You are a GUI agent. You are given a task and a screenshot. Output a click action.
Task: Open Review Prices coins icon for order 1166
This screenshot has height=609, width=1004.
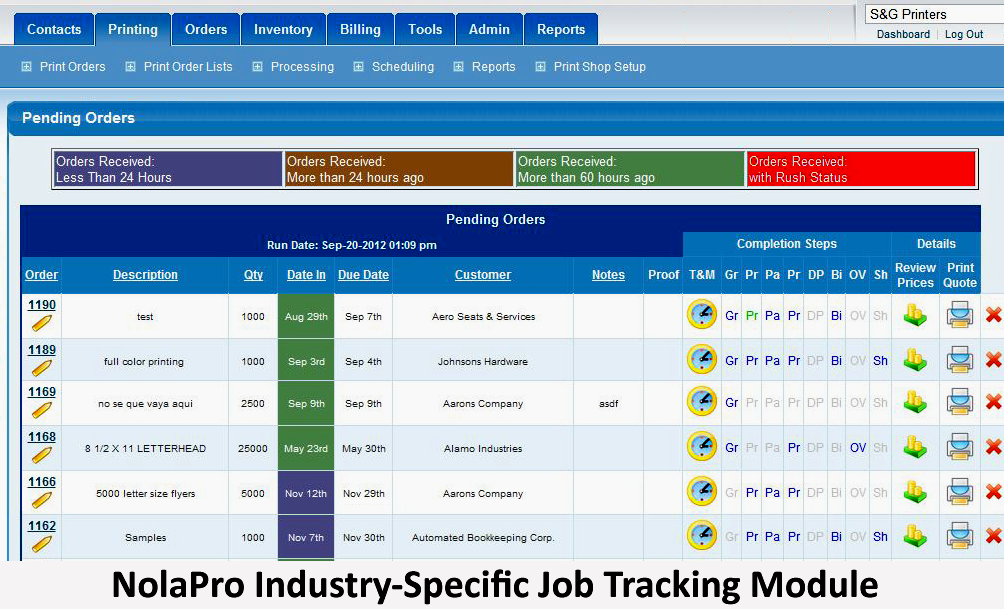click(x=914, y=492)
